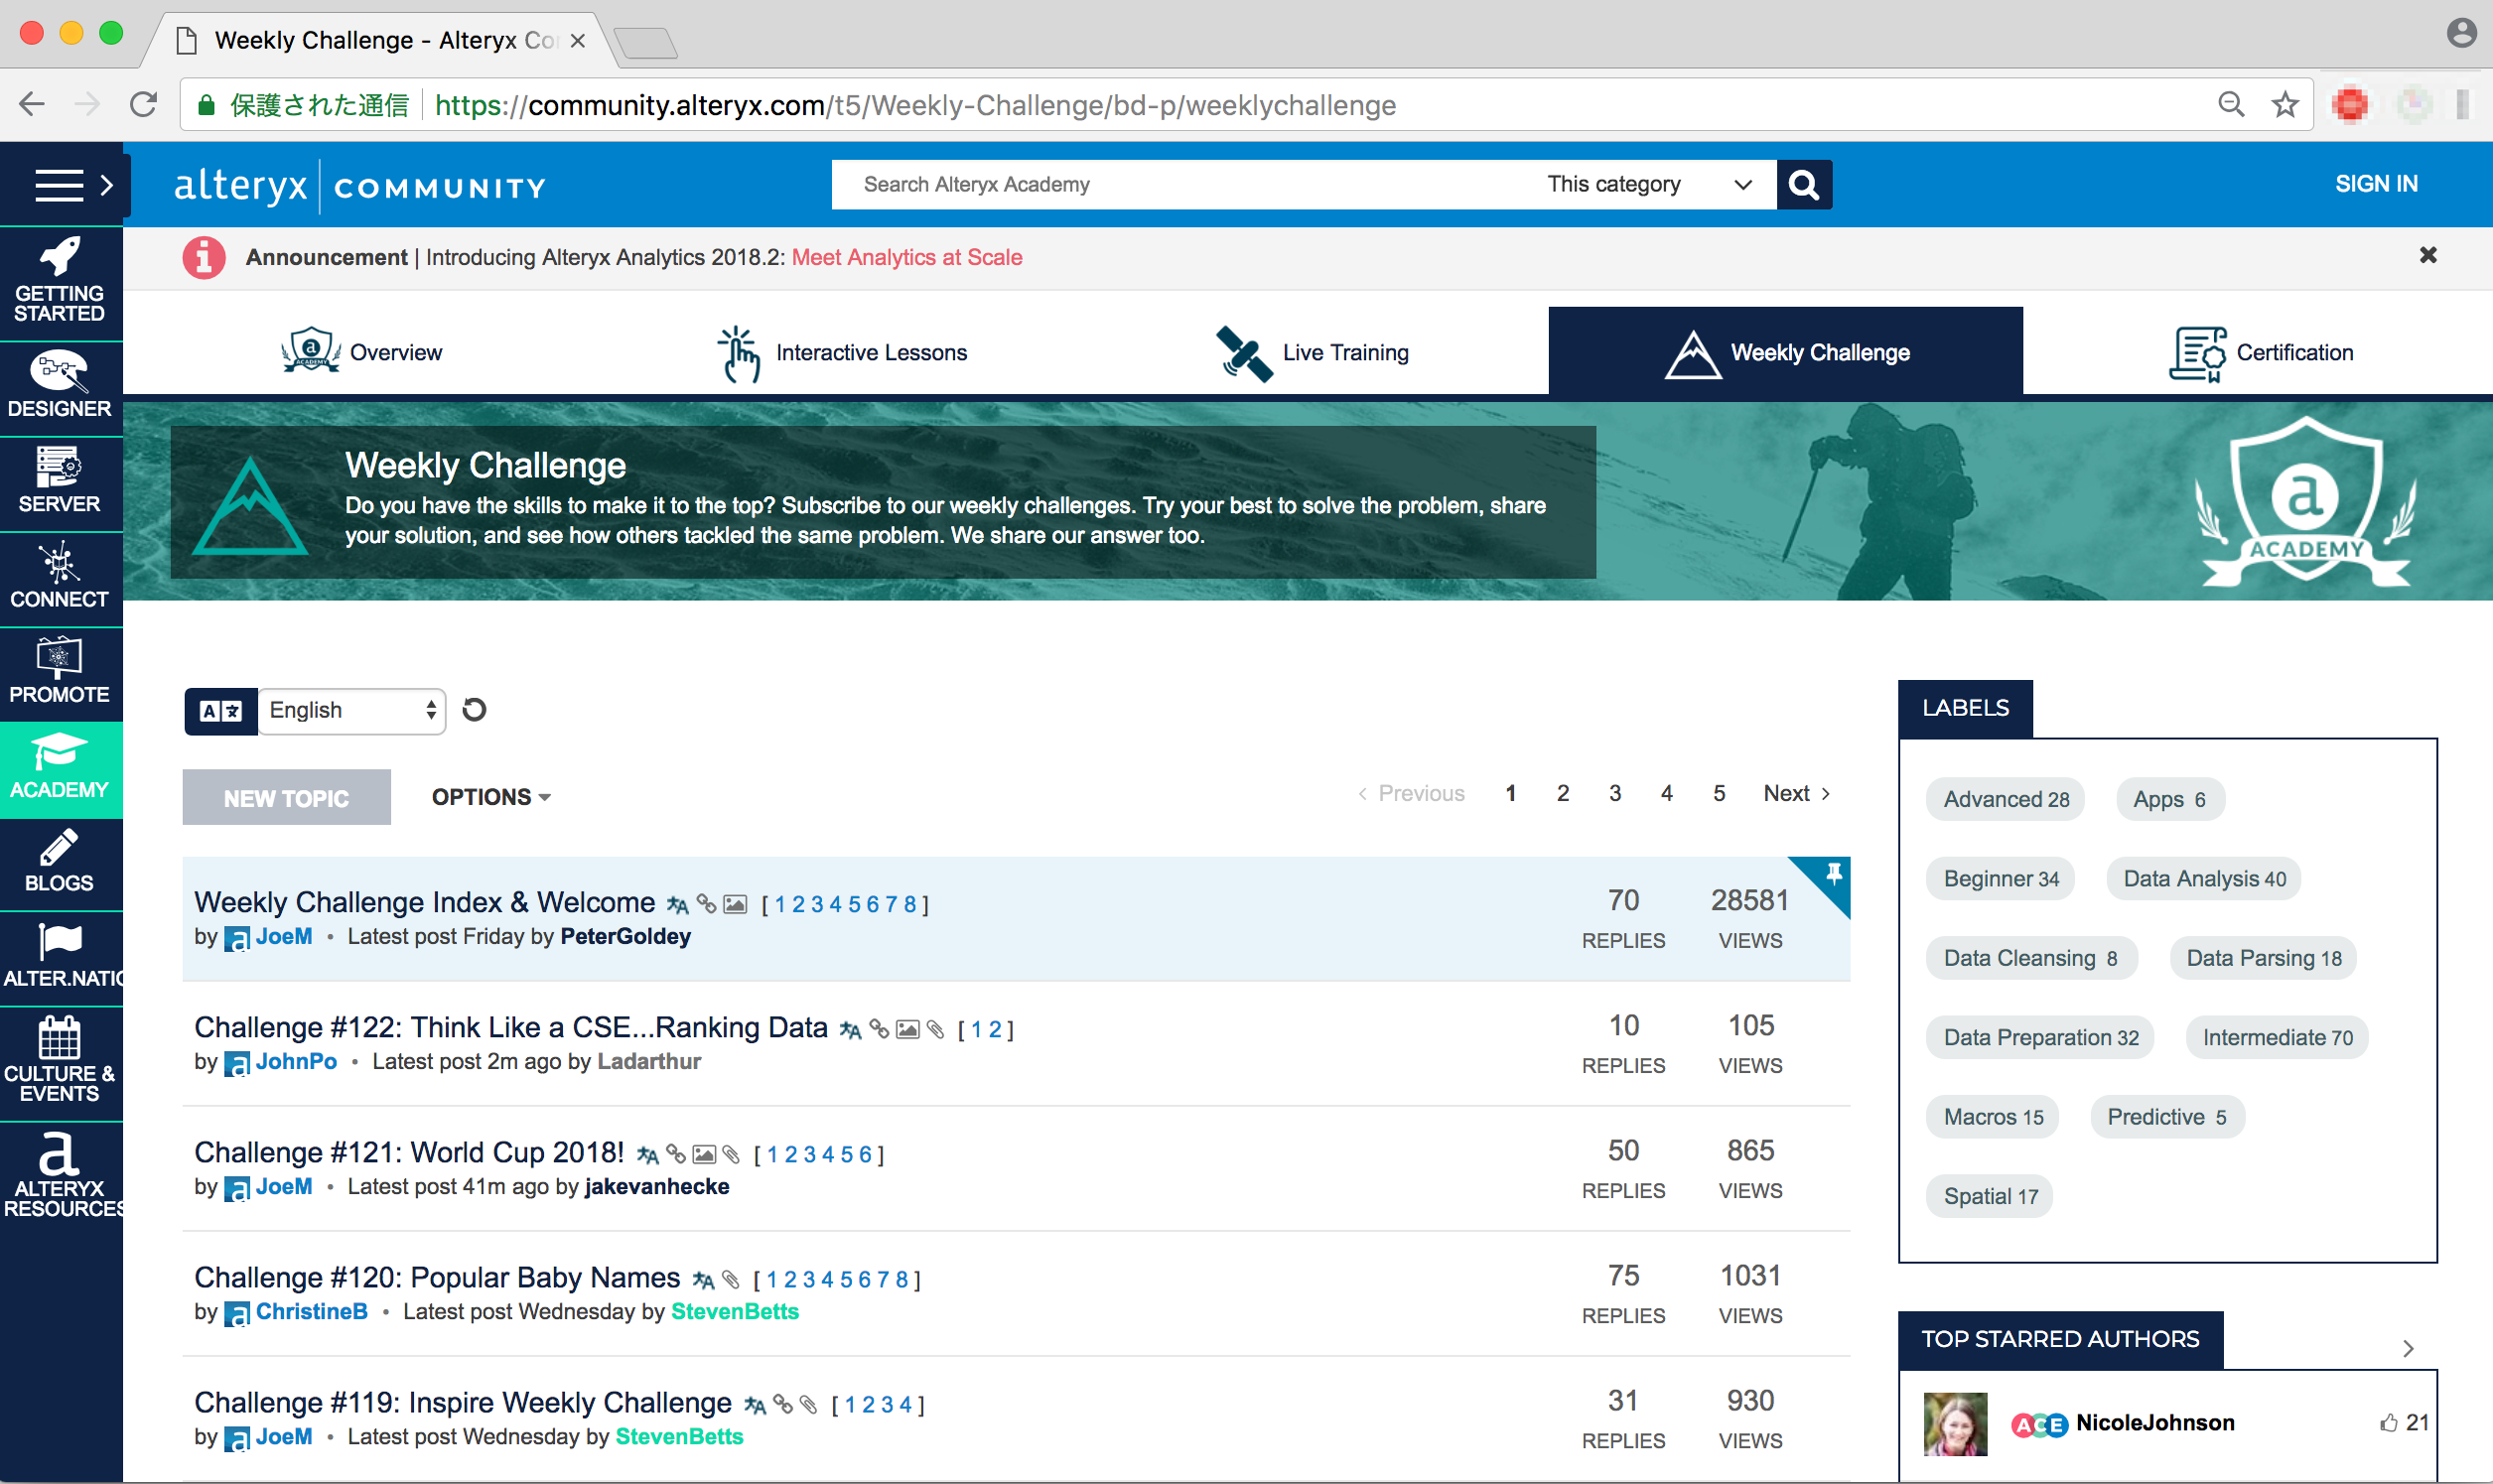Open Getting Started rocket icon

point(60,257)
